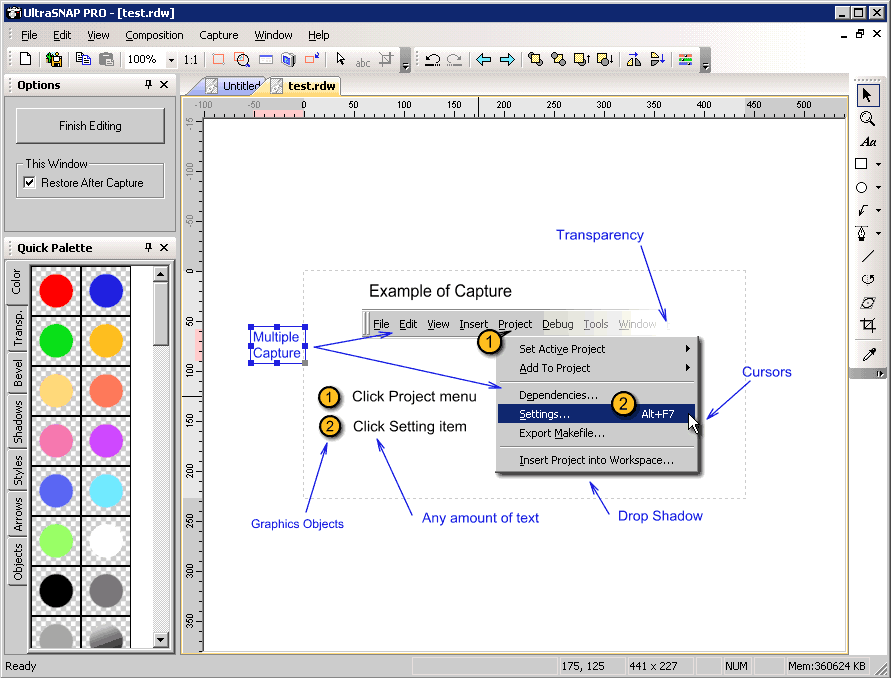Viewport: 891px width, 678px height.
Task: Click the cyan right arrow icon
Action: (507, 59)
